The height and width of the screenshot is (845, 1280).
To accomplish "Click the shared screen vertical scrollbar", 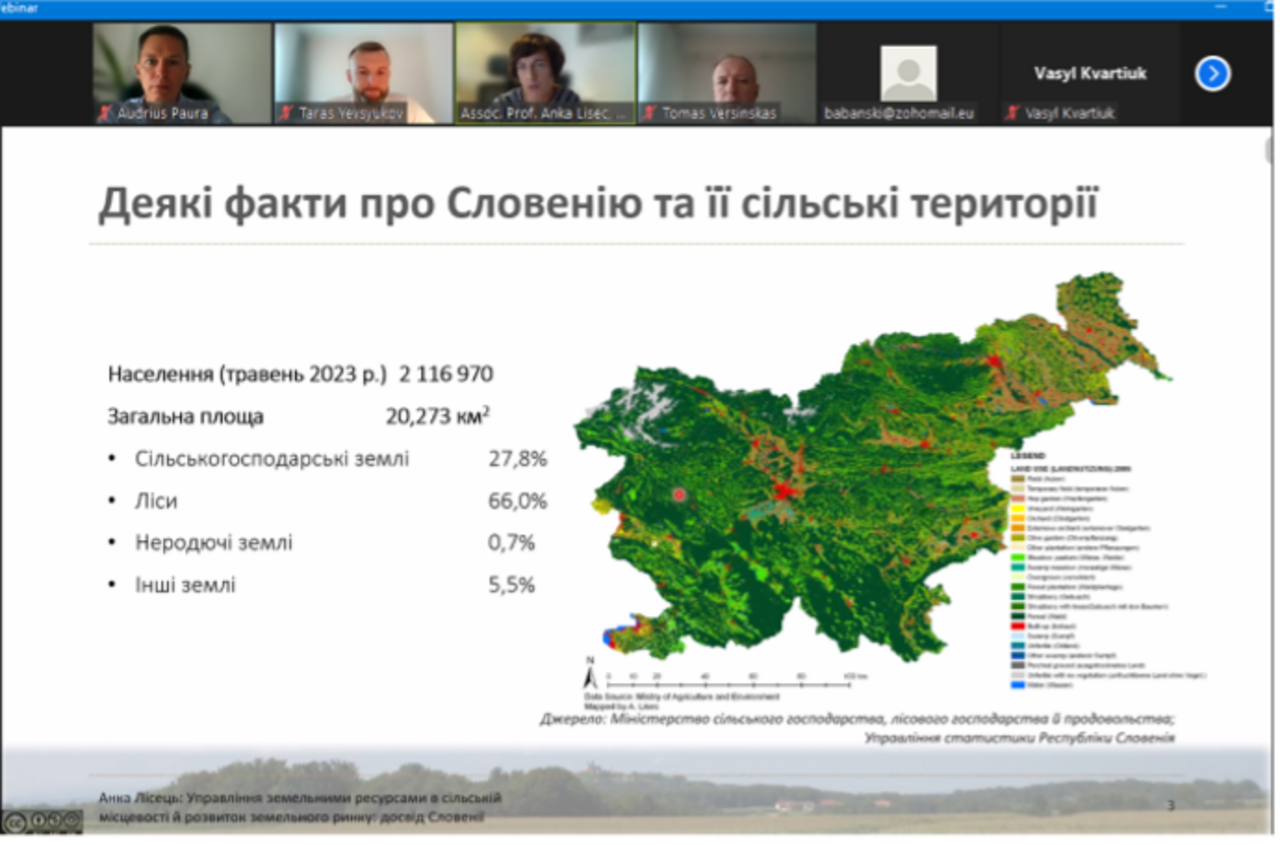I will tap(1272, 150).
